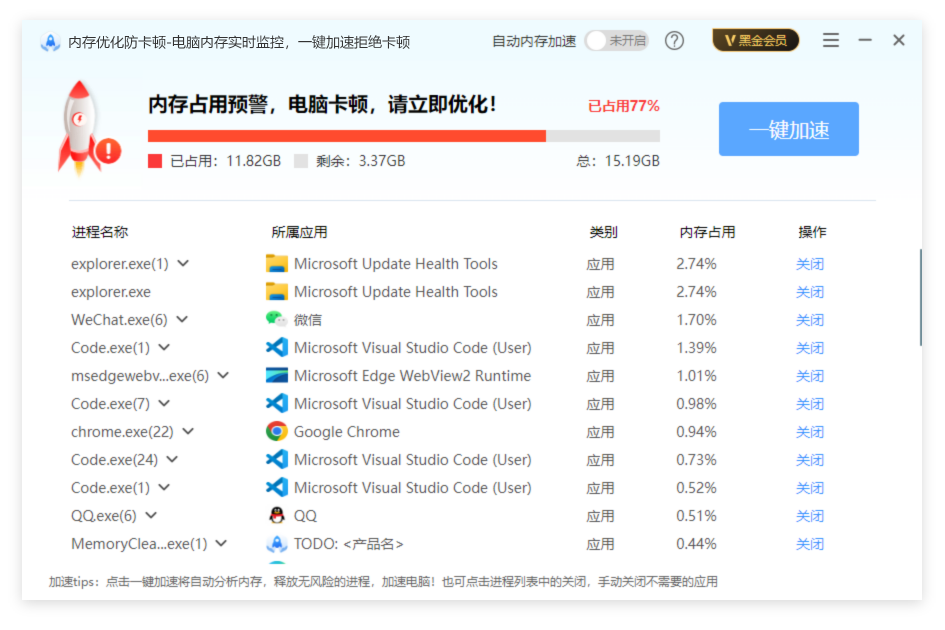Select the explorer.exe process name without a count
The image size is (945, 630).
[x=111, y=292]
